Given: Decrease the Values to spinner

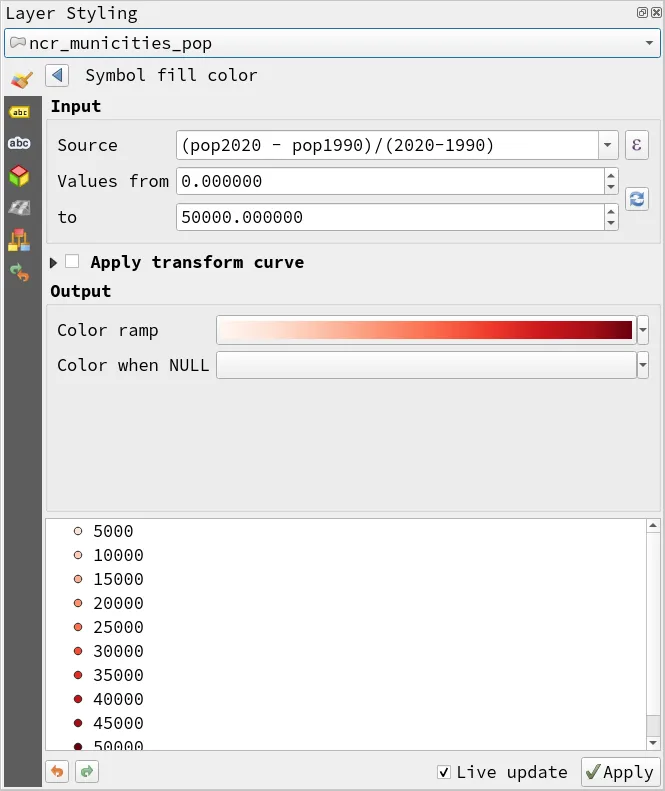Looking at the screenshot, I should (611, 223).
